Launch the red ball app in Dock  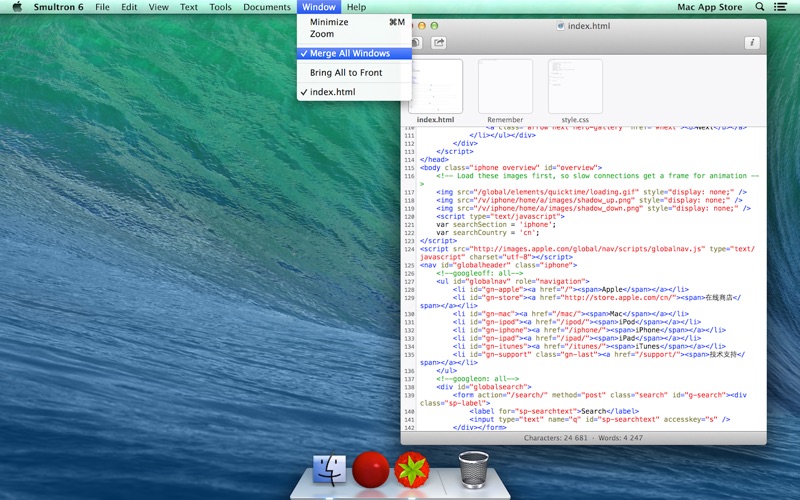[x=371, y=469]
